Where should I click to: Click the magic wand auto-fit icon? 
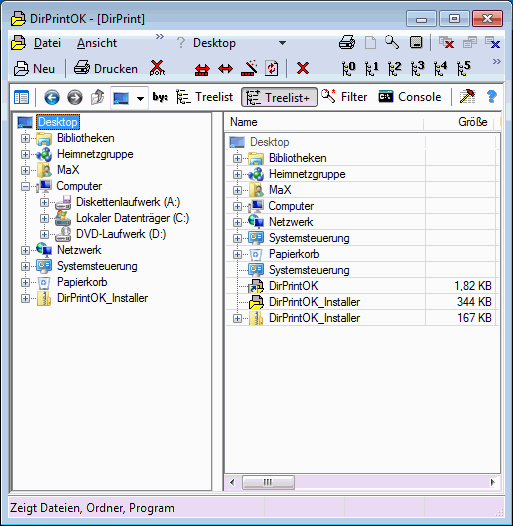[x=249, y=68]
